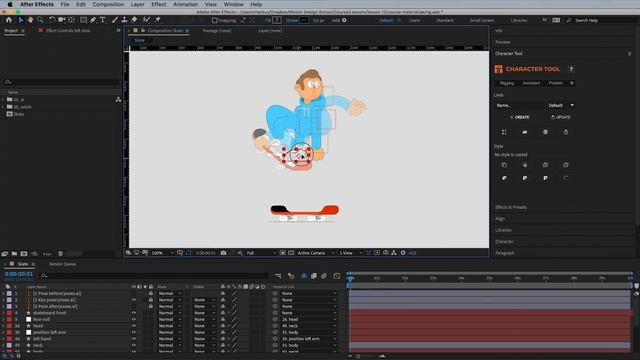Select the Zoom magnifier tool
The width and height of the screenshot is (640, 360).
pos(40,20)
